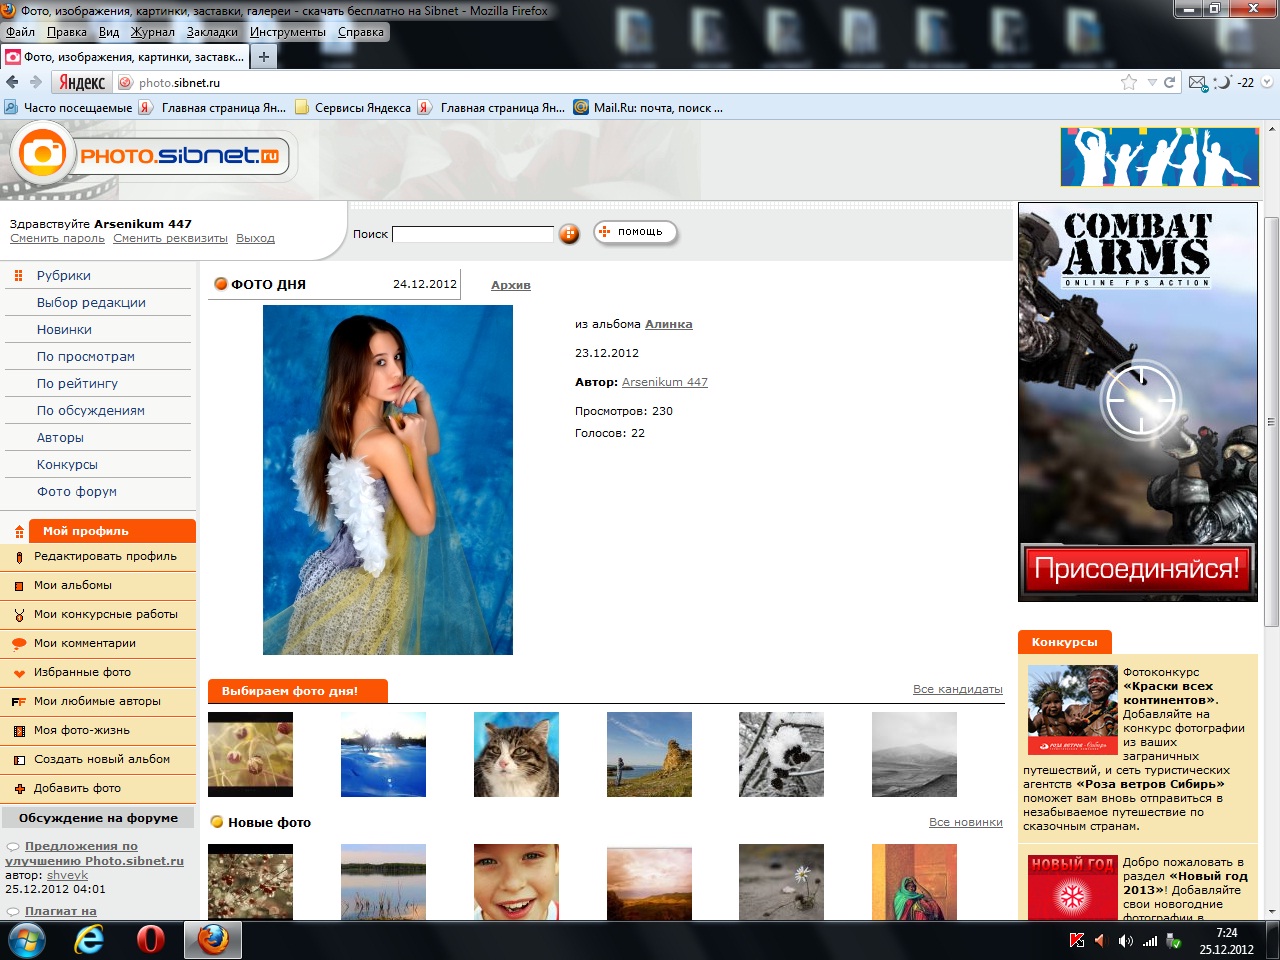Bookmark this page with the star icon
The width and height of the screenshot is (1280, 960).
pos(1129,82)
